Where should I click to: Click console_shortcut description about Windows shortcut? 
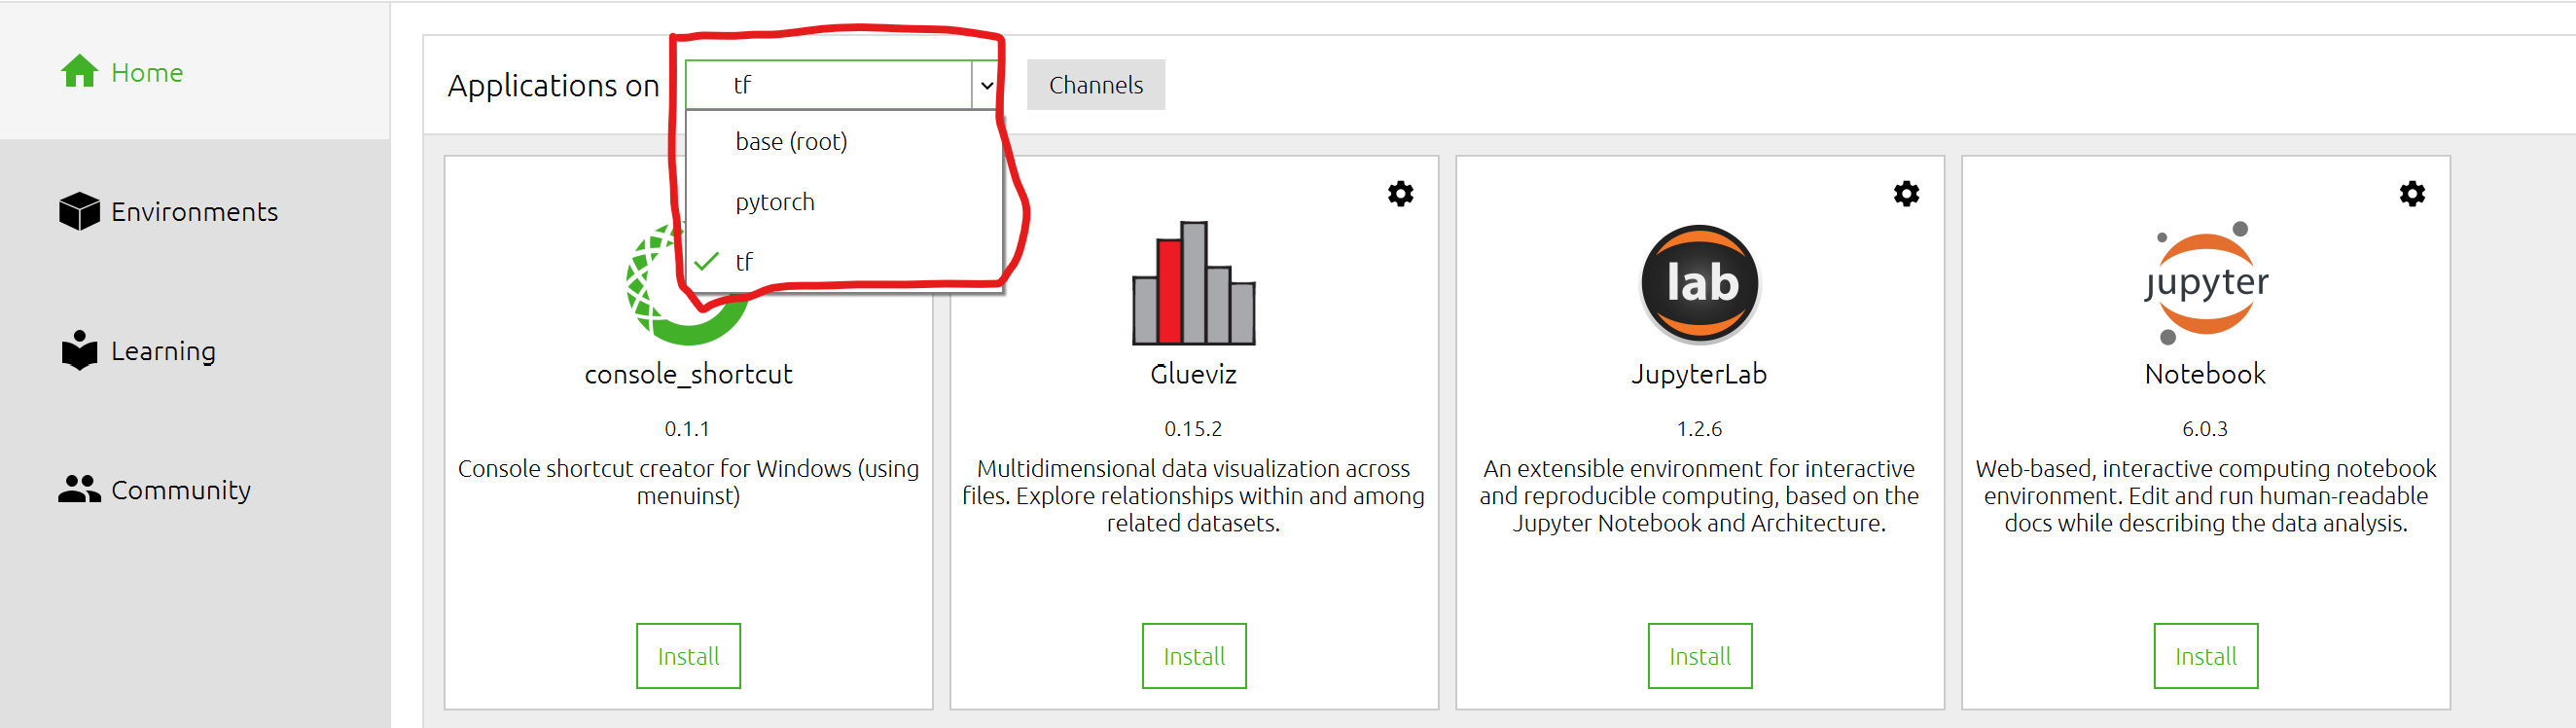[688, 482]
